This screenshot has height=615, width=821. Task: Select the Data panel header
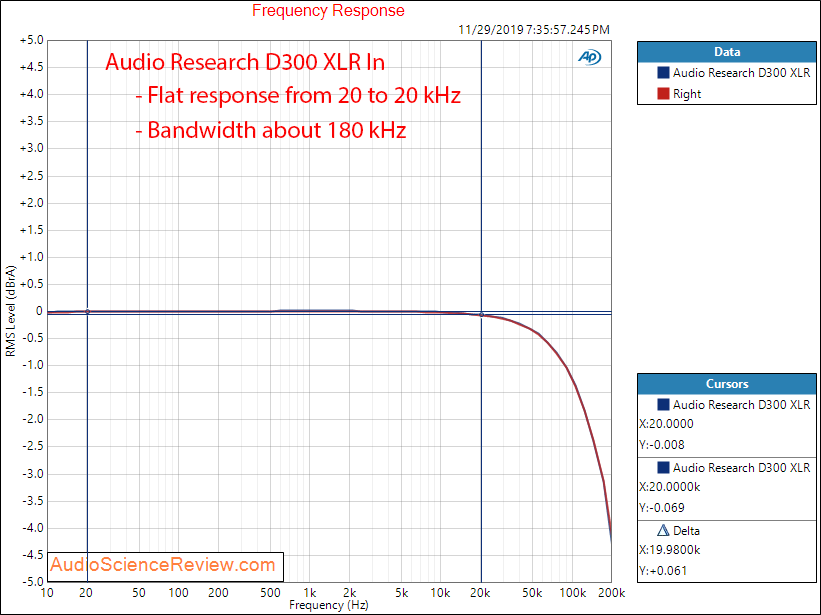727,52
